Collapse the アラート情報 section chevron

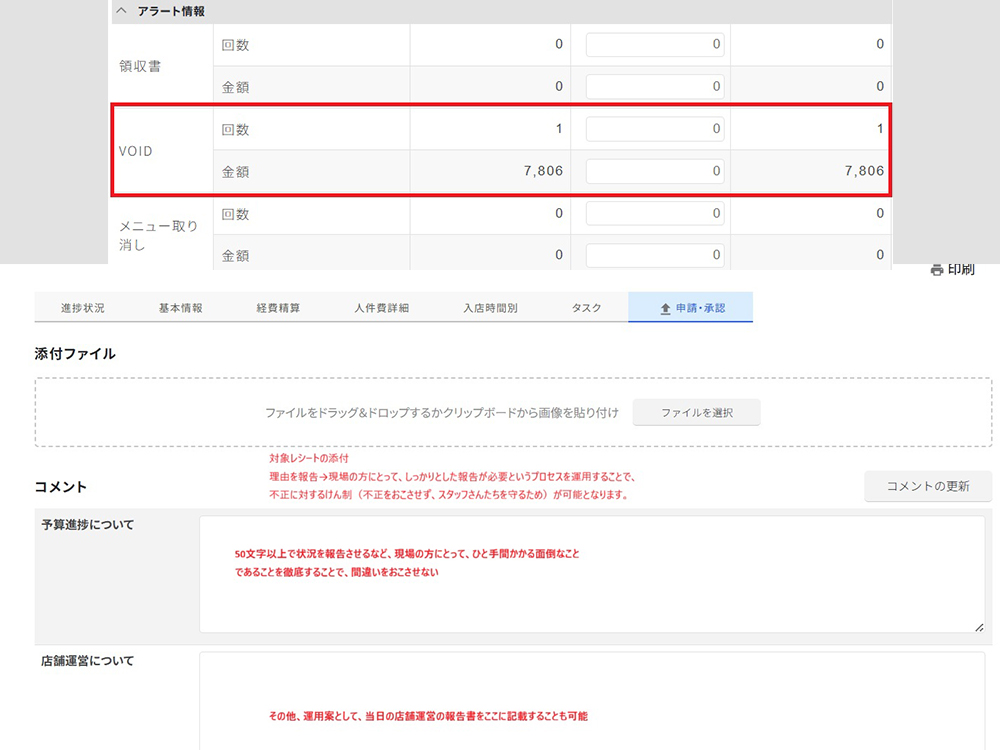point(122,11)
